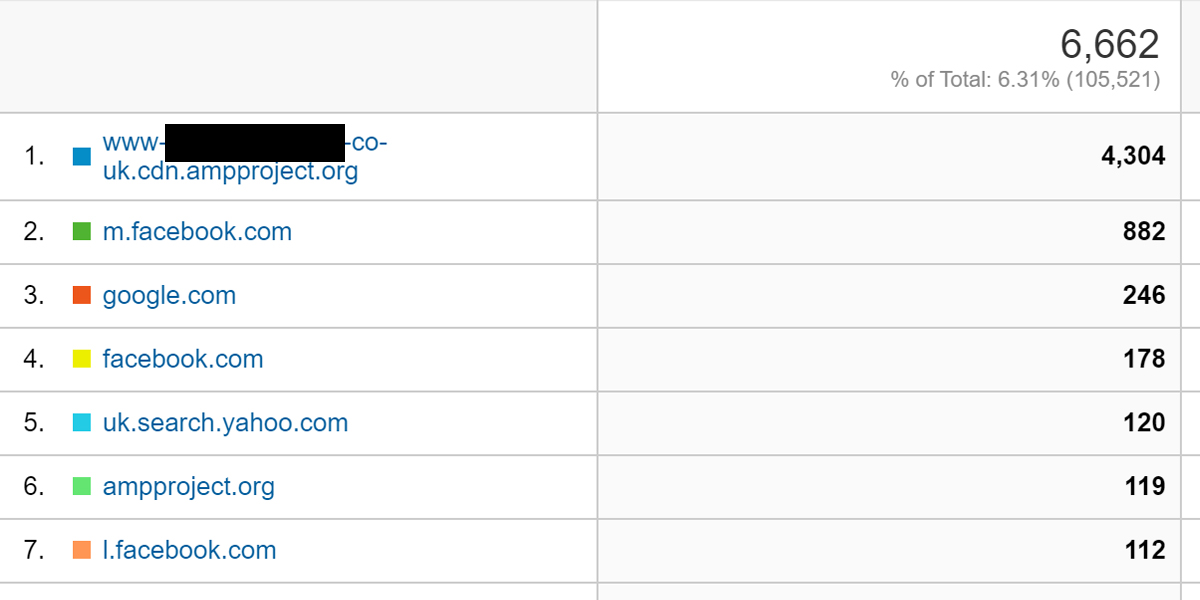1200x600 pixels.
Task: Click the % of Total 6.31% summary text
Action: pos(1025,80)
